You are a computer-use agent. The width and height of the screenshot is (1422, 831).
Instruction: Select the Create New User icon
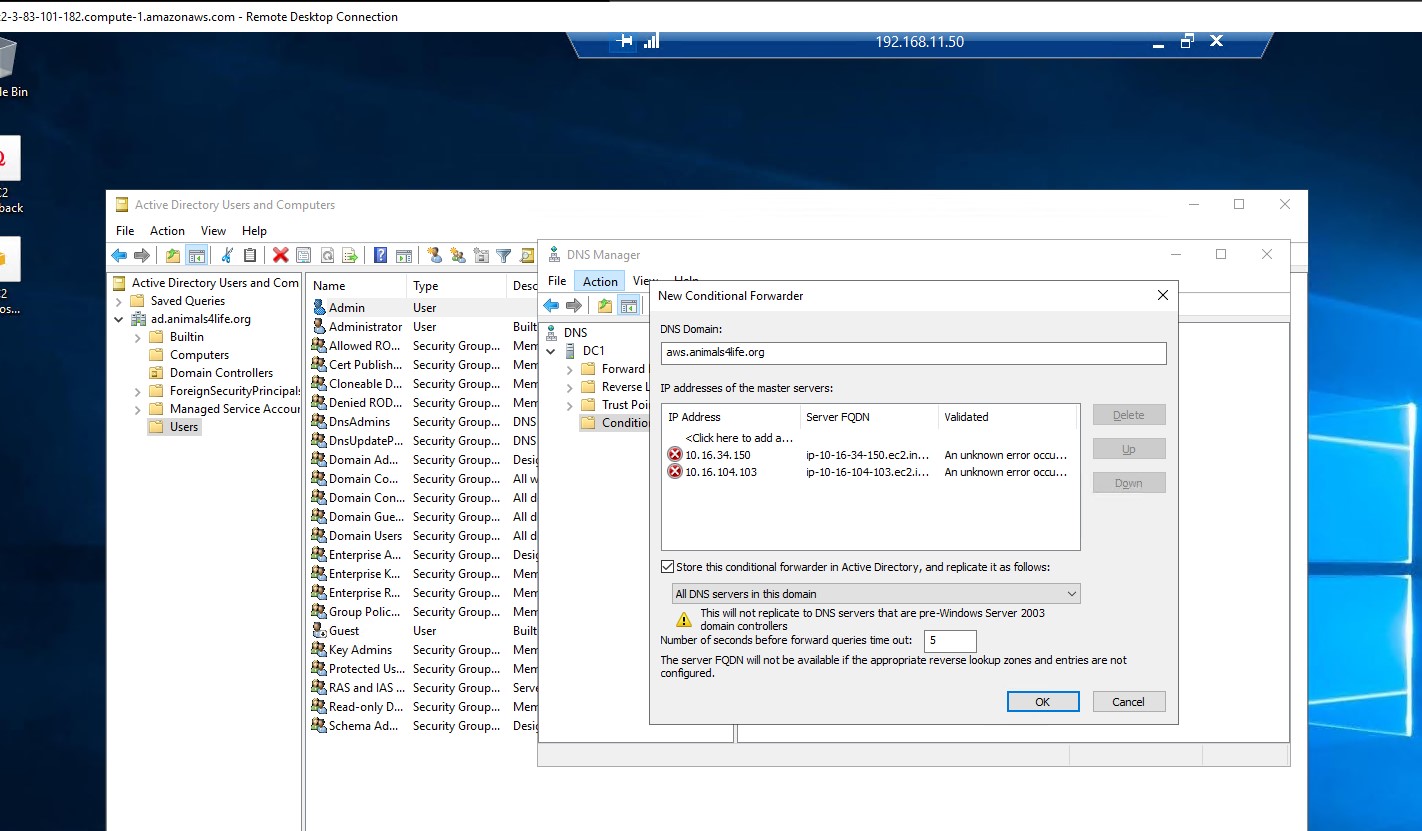pyautogui.click(x=436, y=256)
